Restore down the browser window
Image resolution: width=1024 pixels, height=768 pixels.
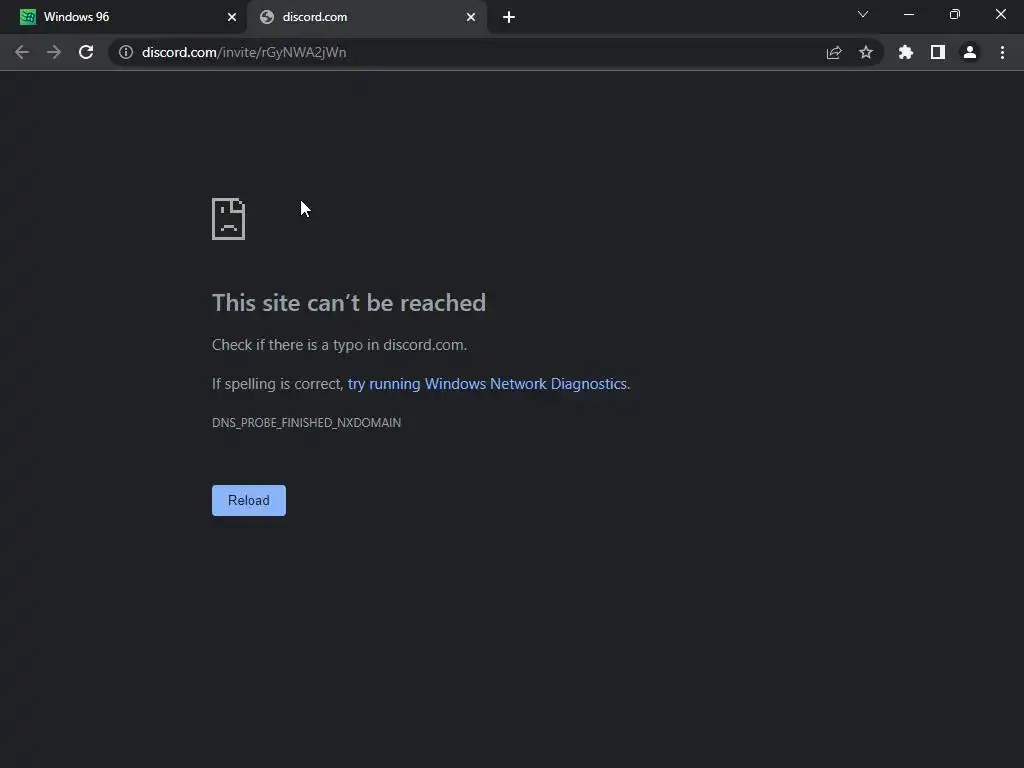(955, 14)
